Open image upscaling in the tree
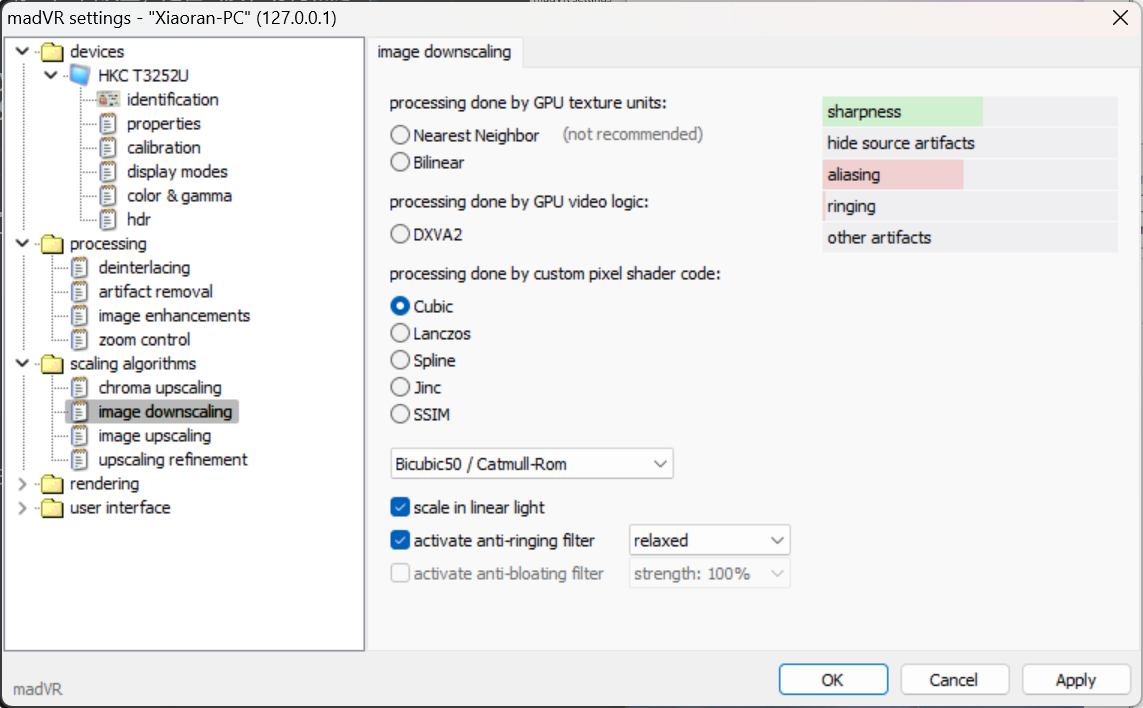The image size is (1143, 708). [154, 436]
